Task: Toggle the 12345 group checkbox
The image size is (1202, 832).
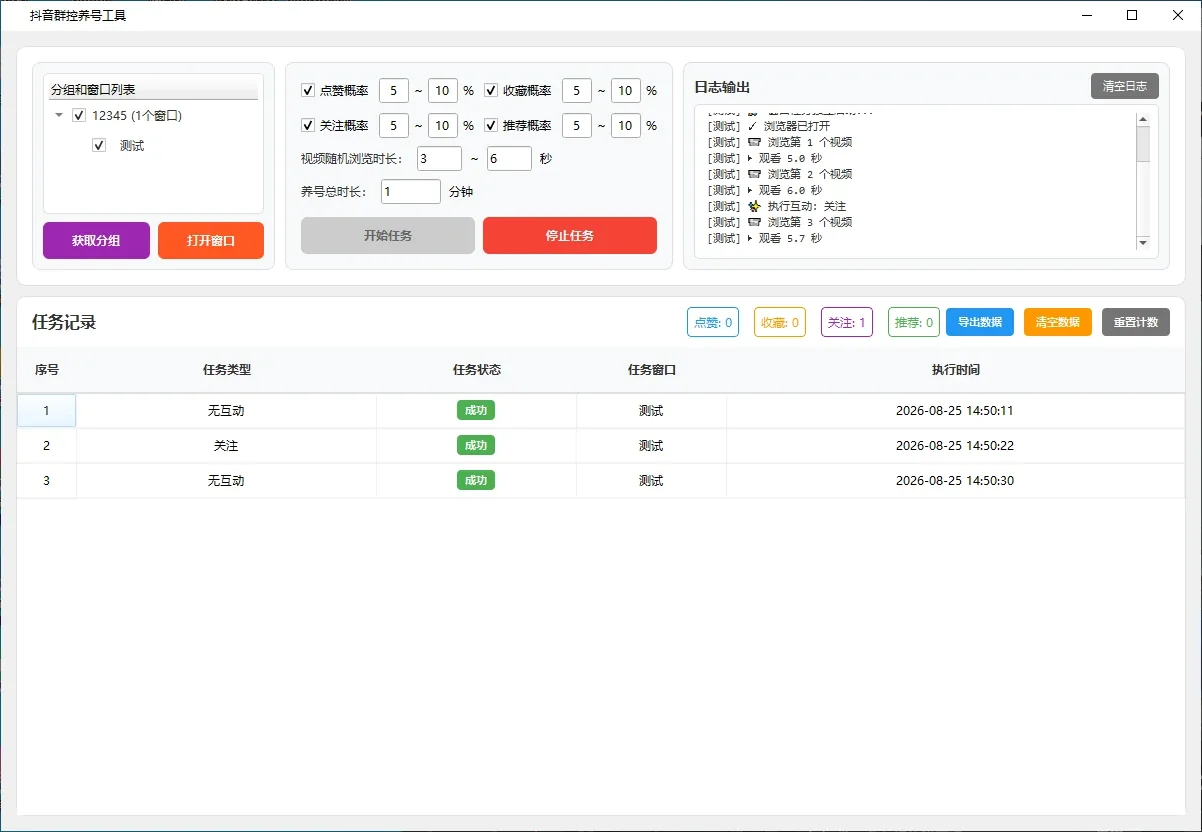Action: click(79, 115)
